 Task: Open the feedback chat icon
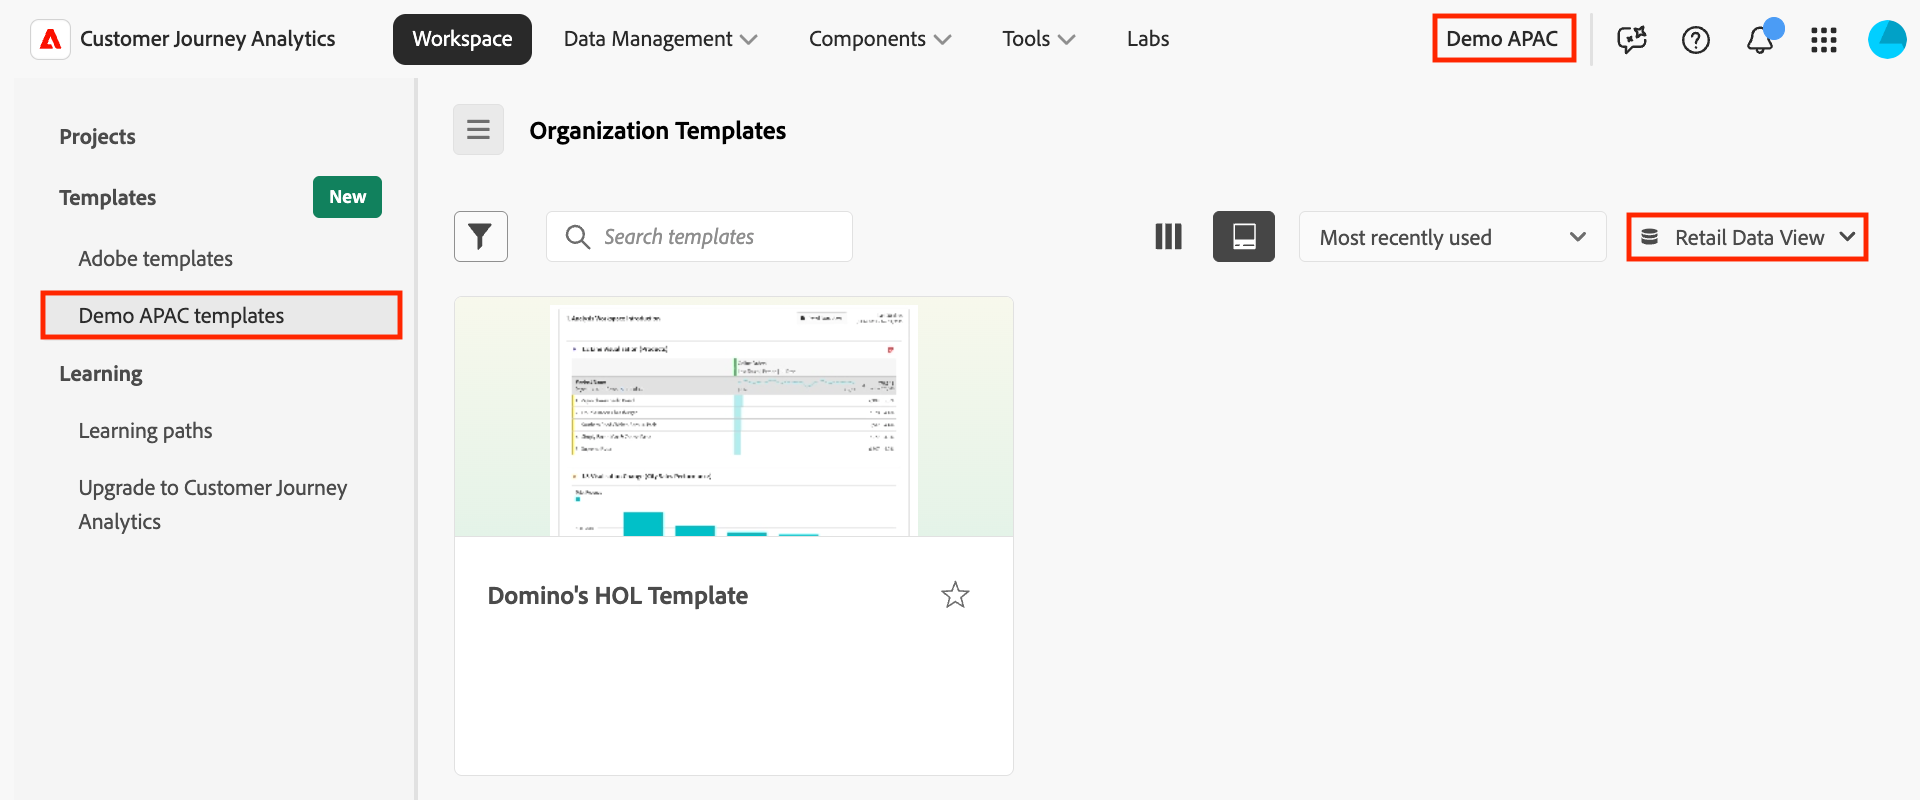click(1632, 39)
